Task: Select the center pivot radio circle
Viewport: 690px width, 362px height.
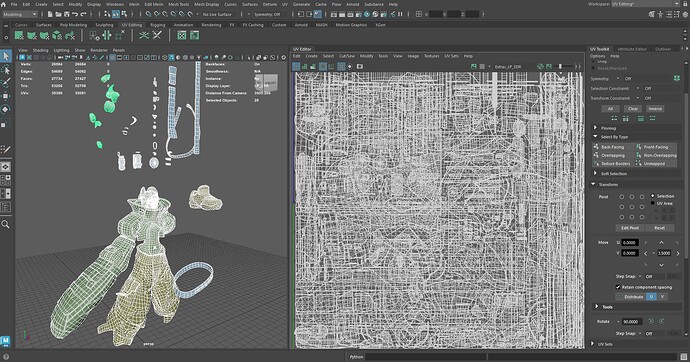Action: point(631,207)
